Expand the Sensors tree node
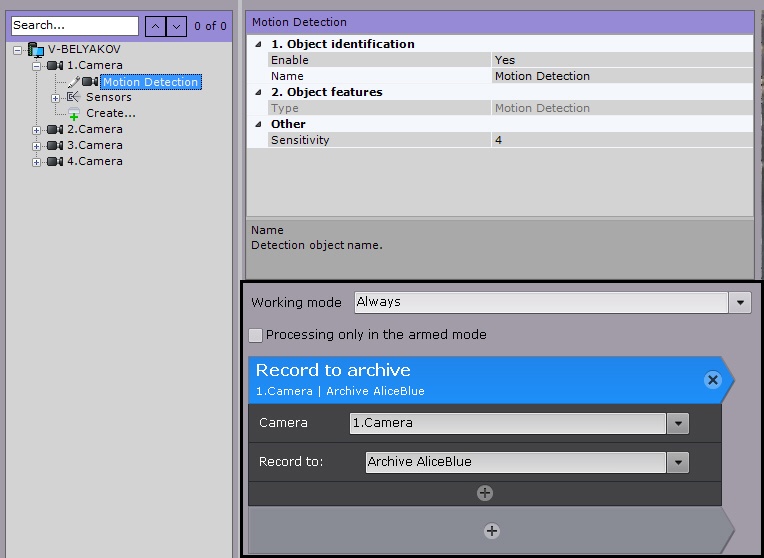The width and height of the screenshot is (764, 558). 56,98
